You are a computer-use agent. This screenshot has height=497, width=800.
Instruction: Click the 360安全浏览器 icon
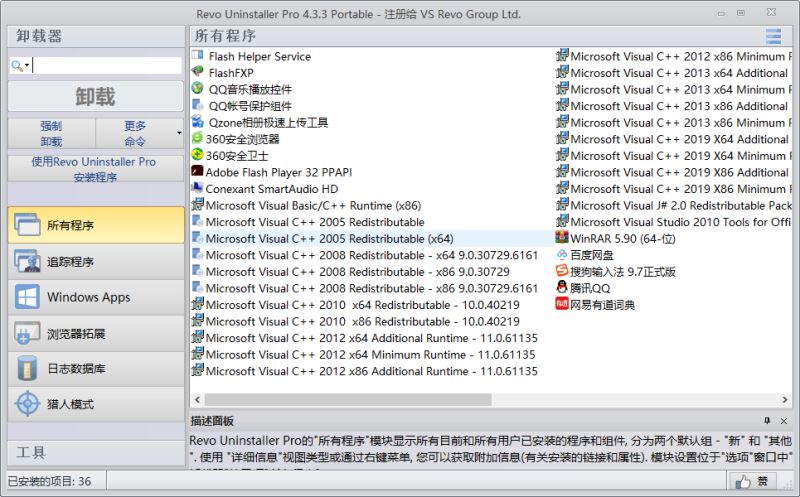click(x=197, y=138)
